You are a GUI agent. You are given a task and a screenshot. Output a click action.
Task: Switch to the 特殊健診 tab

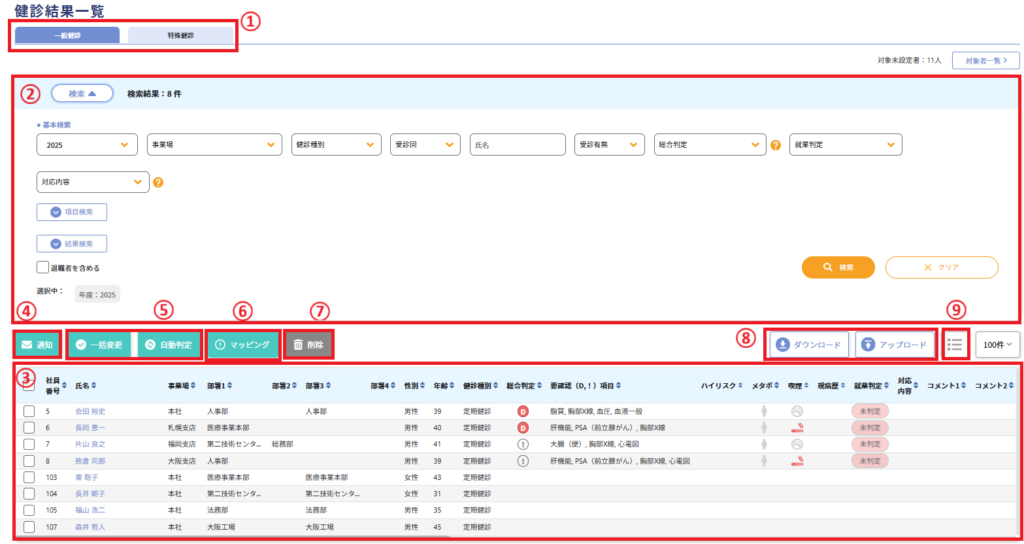(x=181, y=35)
